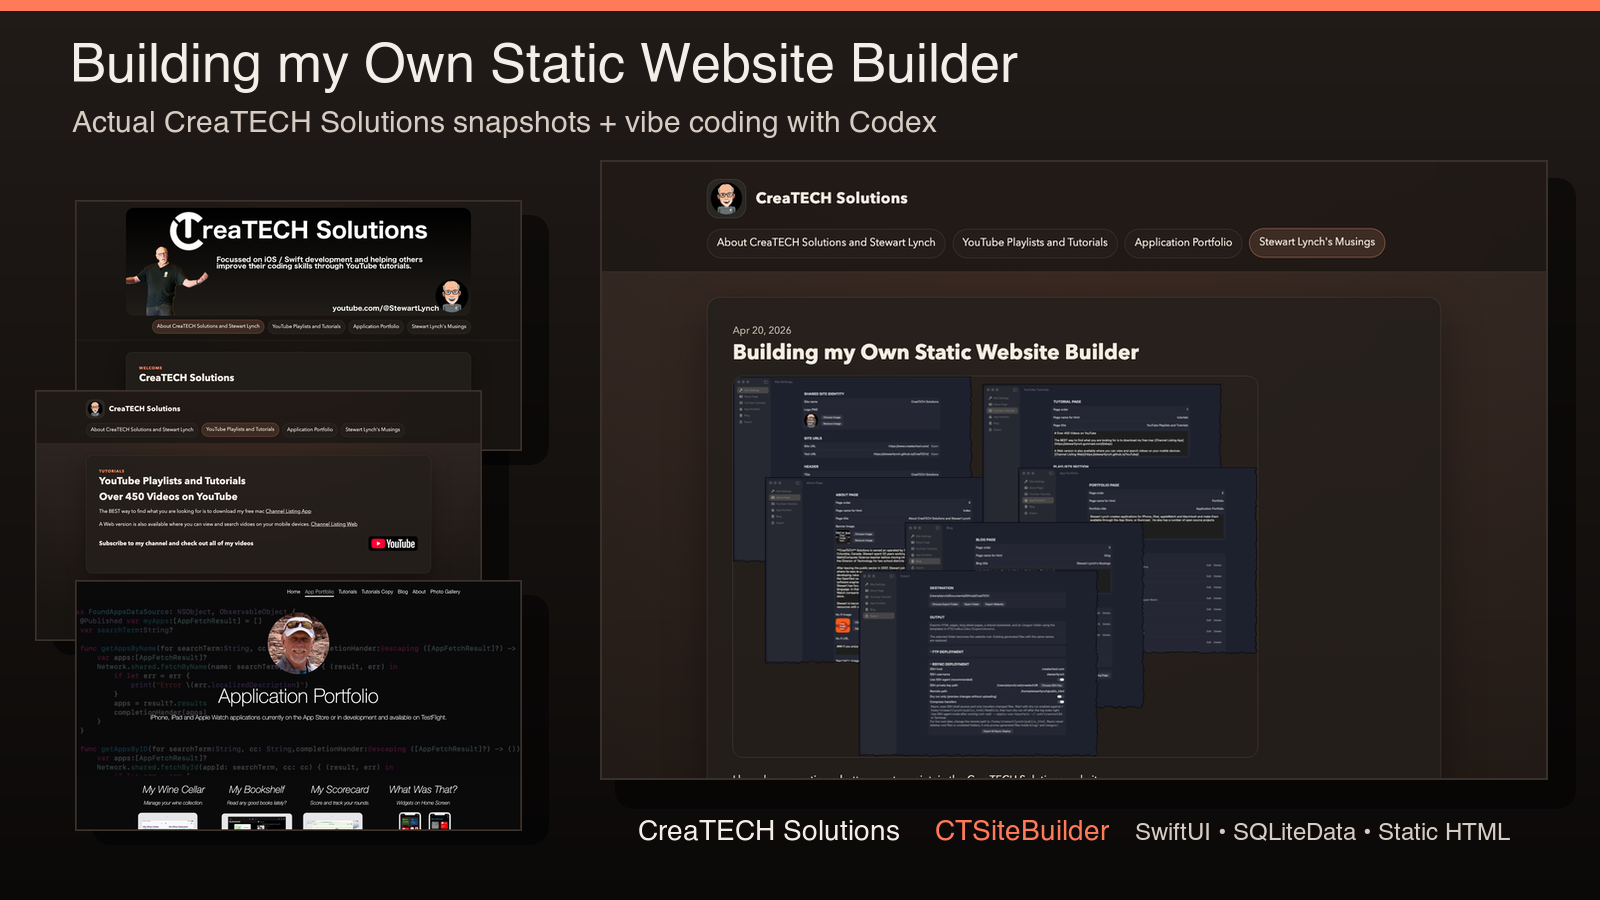Click the Home nav item on the portfolio site
Image resolution: width=1600 pixels, height=900 pixels.
[294, 592]
